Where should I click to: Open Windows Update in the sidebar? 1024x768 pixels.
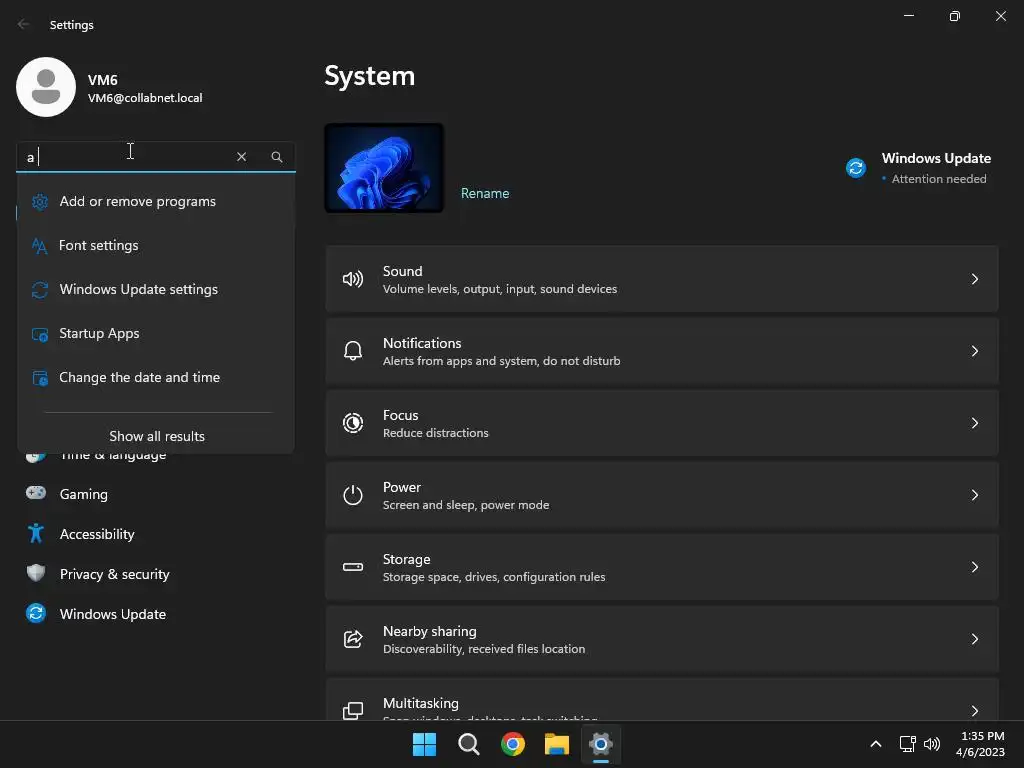(x=155, y=614)
